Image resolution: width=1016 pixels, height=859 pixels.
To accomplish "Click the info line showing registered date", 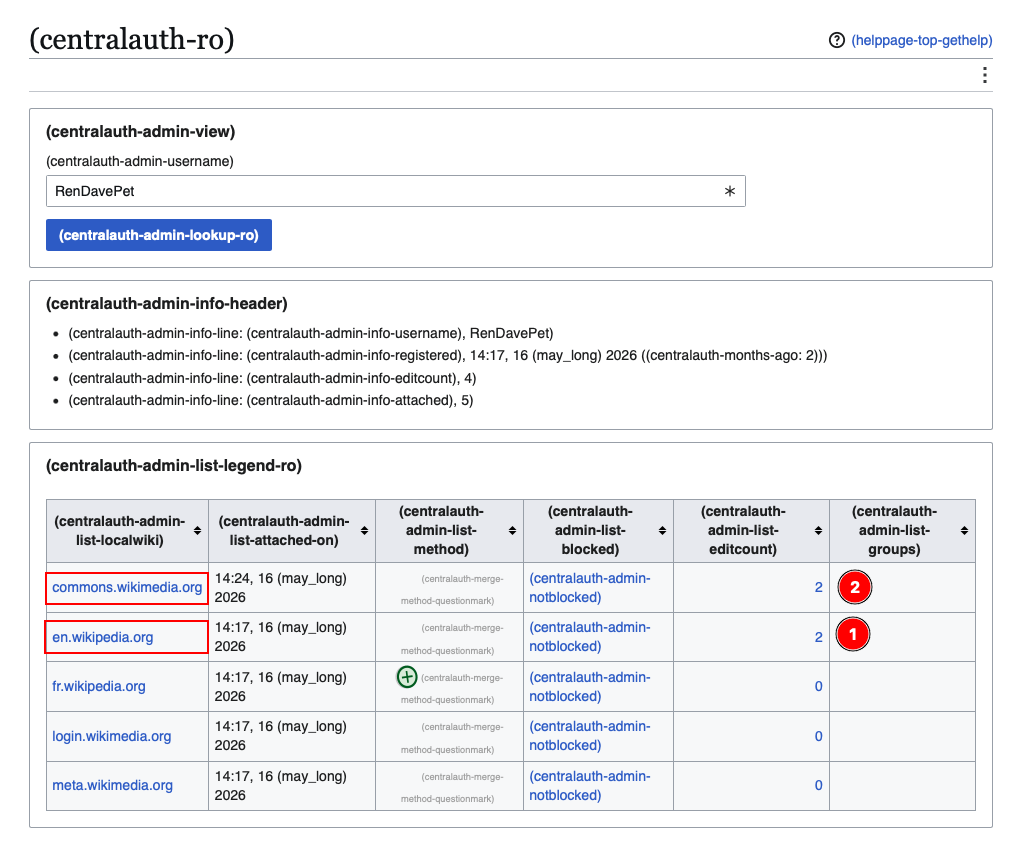I will tap(448, 356).
